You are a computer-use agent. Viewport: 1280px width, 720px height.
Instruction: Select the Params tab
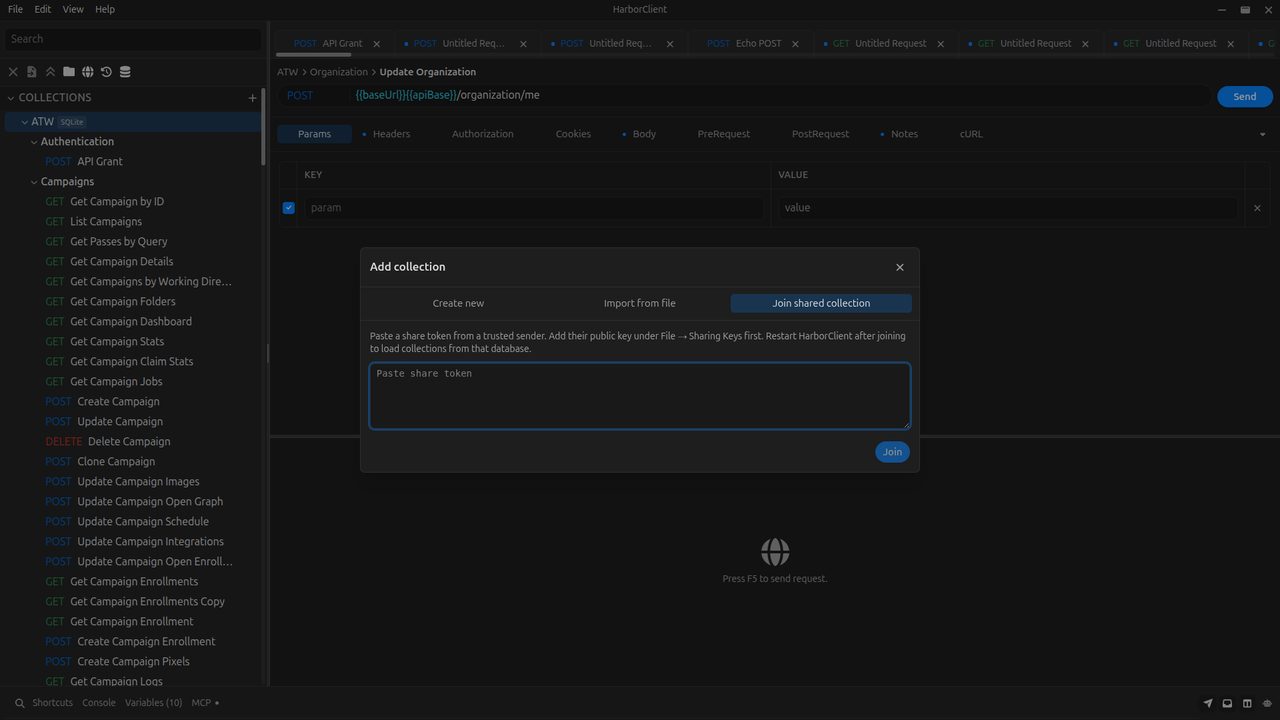click(314, 134)
